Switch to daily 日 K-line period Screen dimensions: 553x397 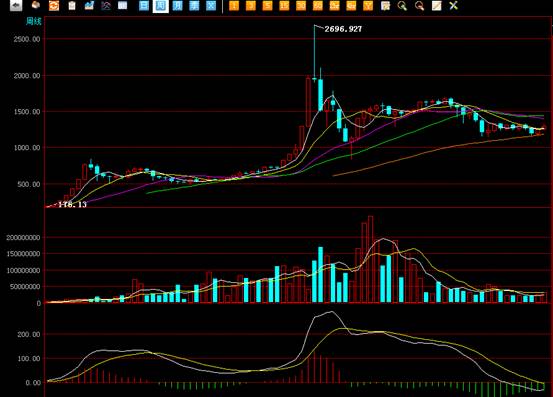tap(144, 5)
